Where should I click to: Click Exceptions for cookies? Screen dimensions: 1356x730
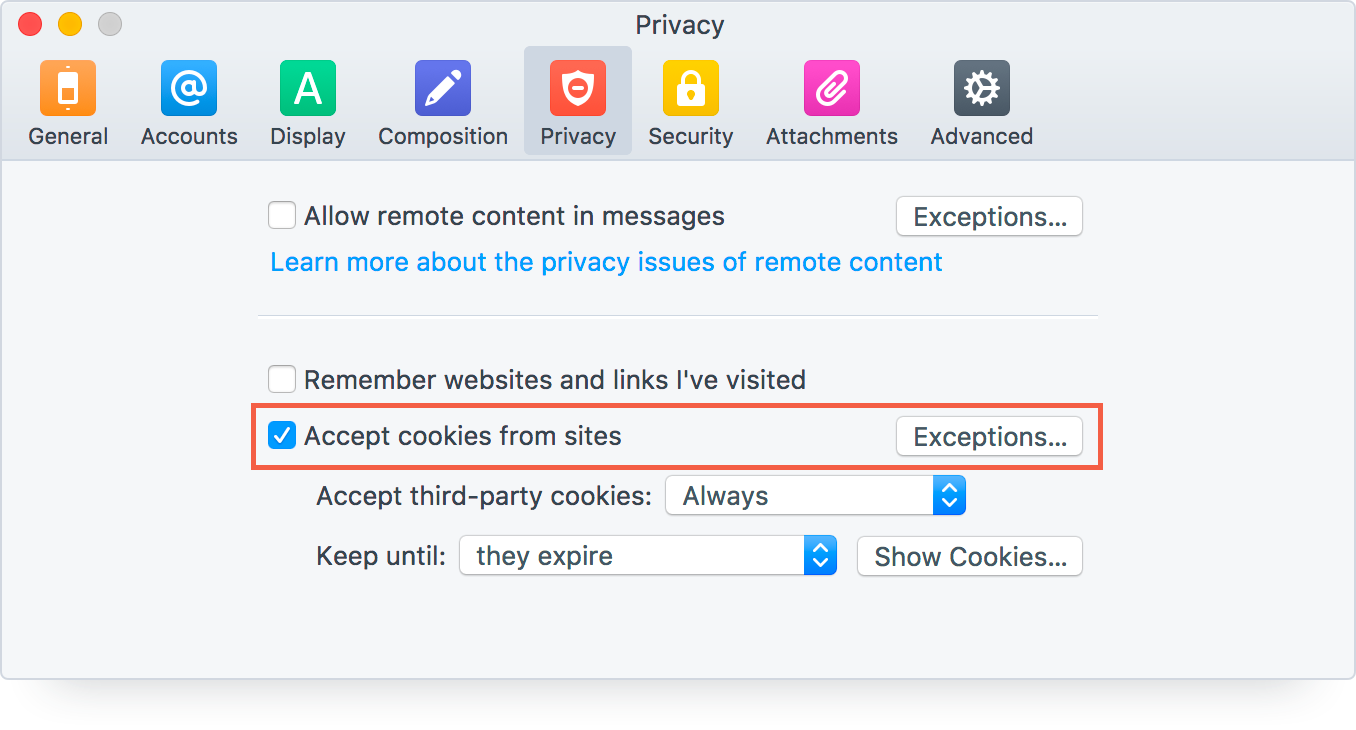pyautogui.click(x=988, y=436)
